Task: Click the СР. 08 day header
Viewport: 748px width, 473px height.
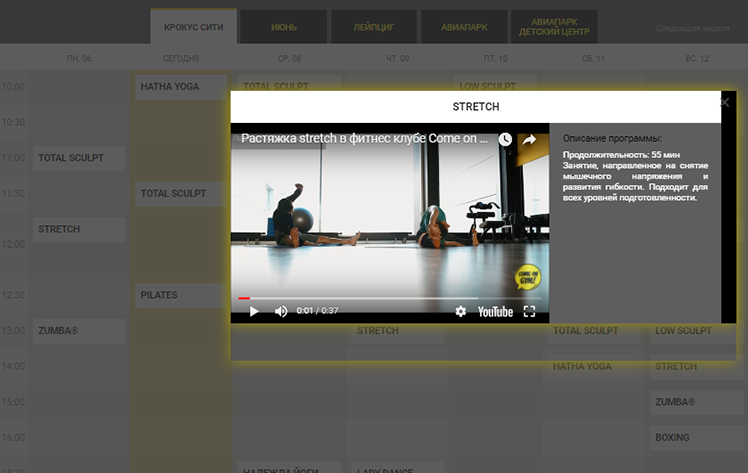Action: (x=289, y=59)
